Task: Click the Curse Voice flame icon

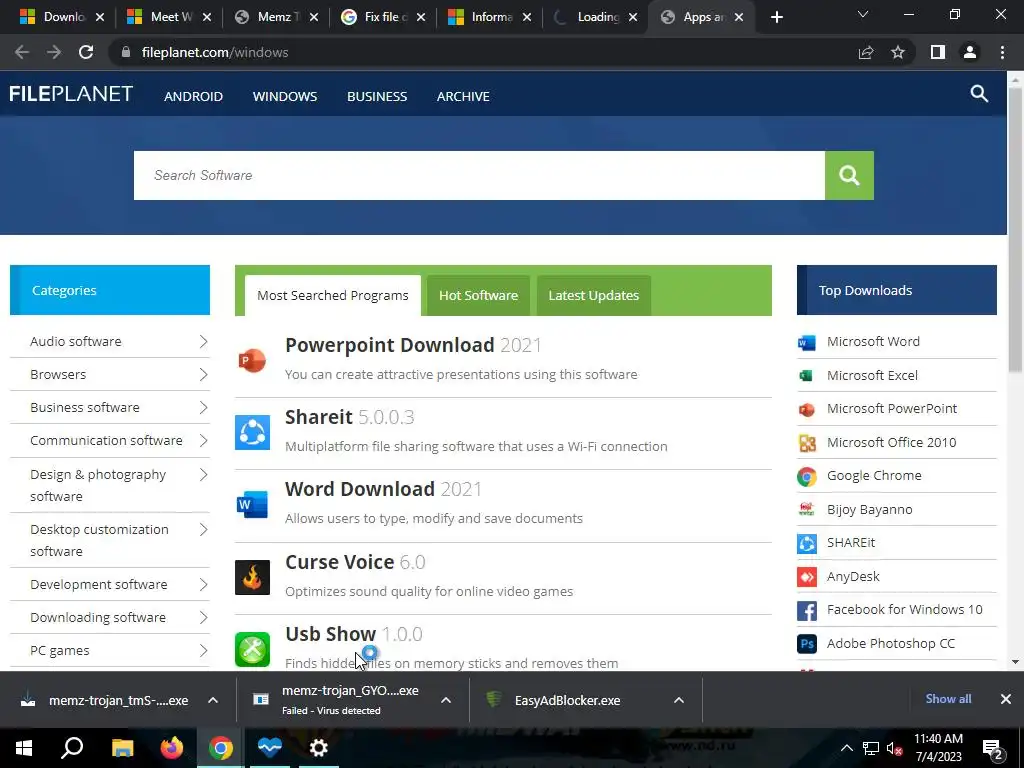Action: [252, 577]
